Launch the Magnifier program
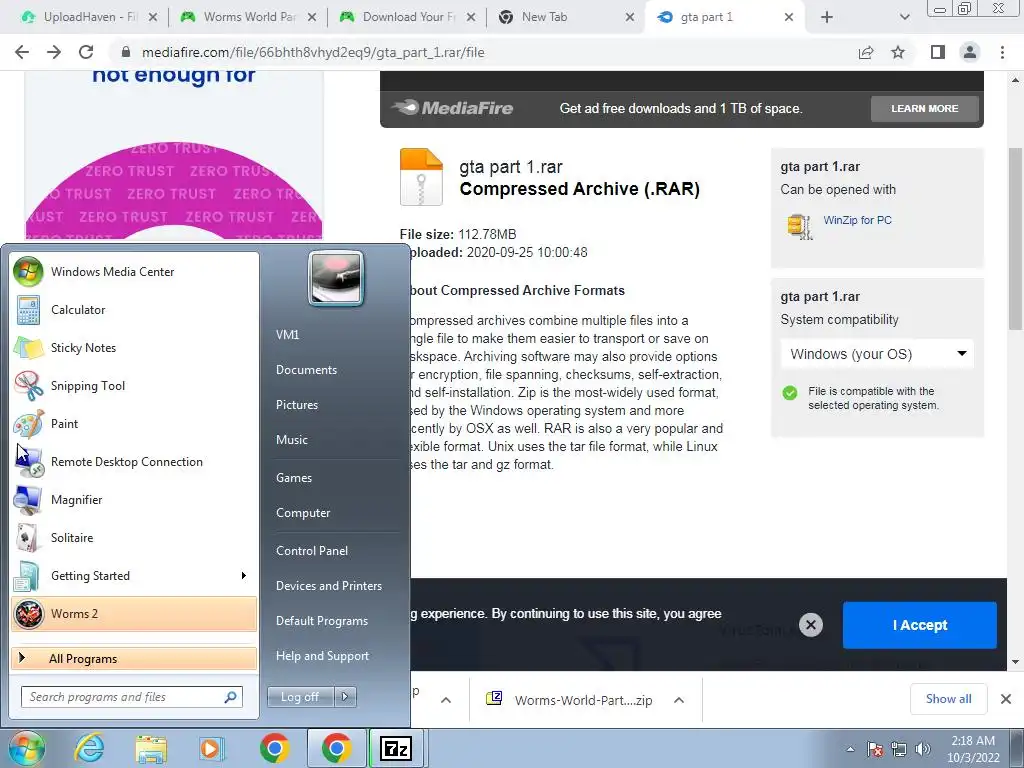Screen dimensions: 1024x768 134,500
